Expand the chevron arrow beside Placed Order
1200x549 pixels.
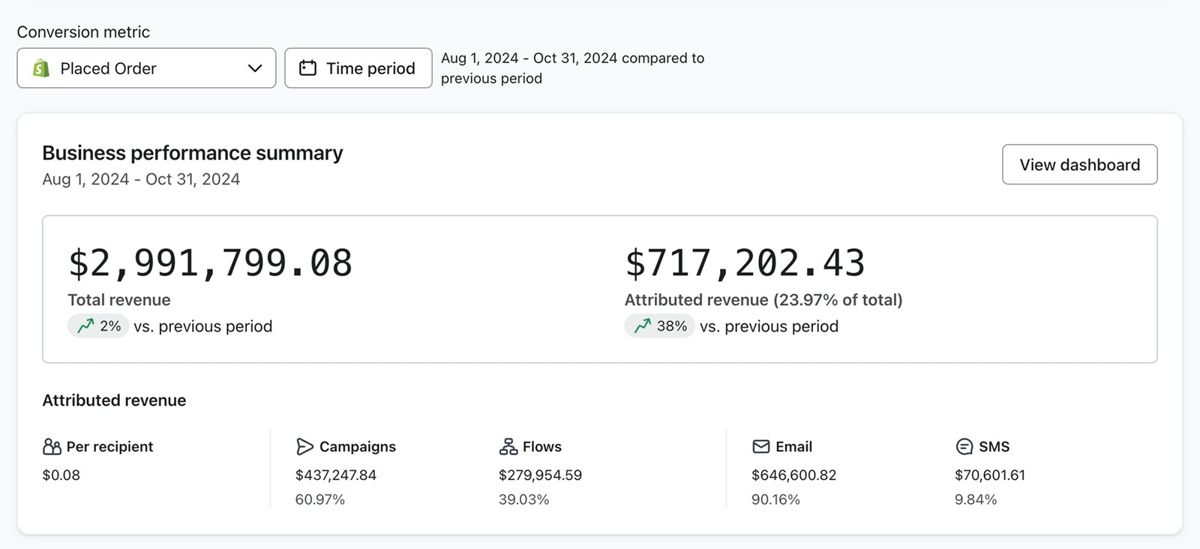pos(255,68)
